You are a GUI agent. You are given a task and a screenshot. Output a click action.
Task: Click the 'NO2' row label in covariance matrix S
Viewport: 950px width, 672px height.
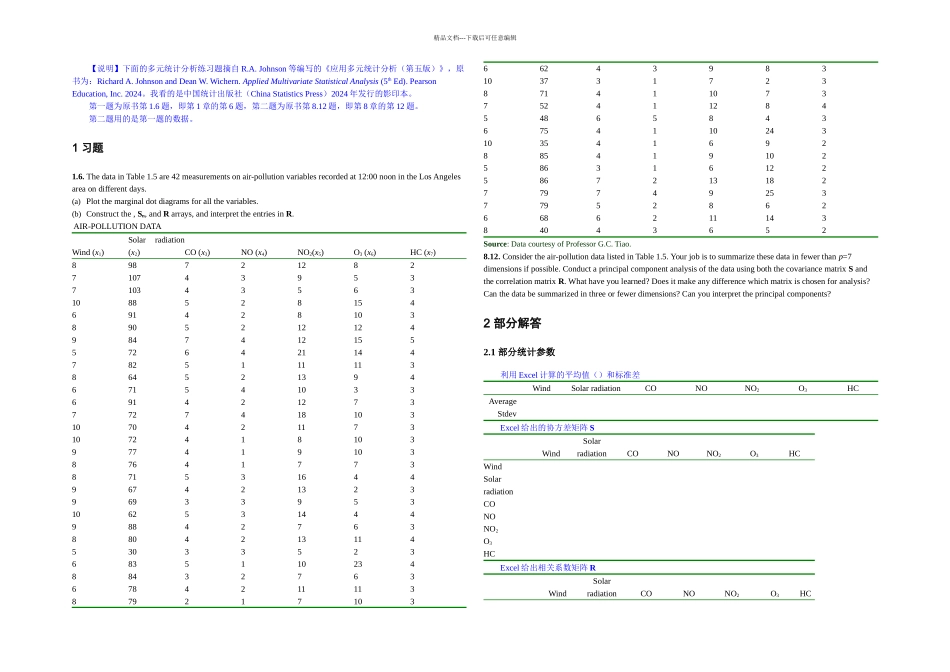pyautogui.click(x=491, y=529)
